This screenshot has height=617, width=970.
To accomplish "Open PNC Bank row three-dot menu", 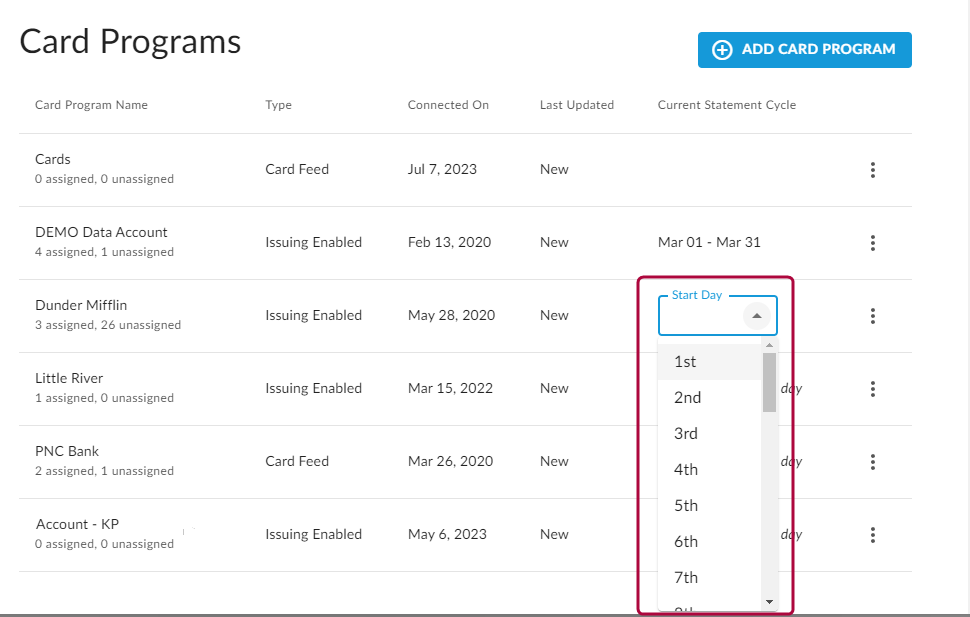I will [873, 462].
